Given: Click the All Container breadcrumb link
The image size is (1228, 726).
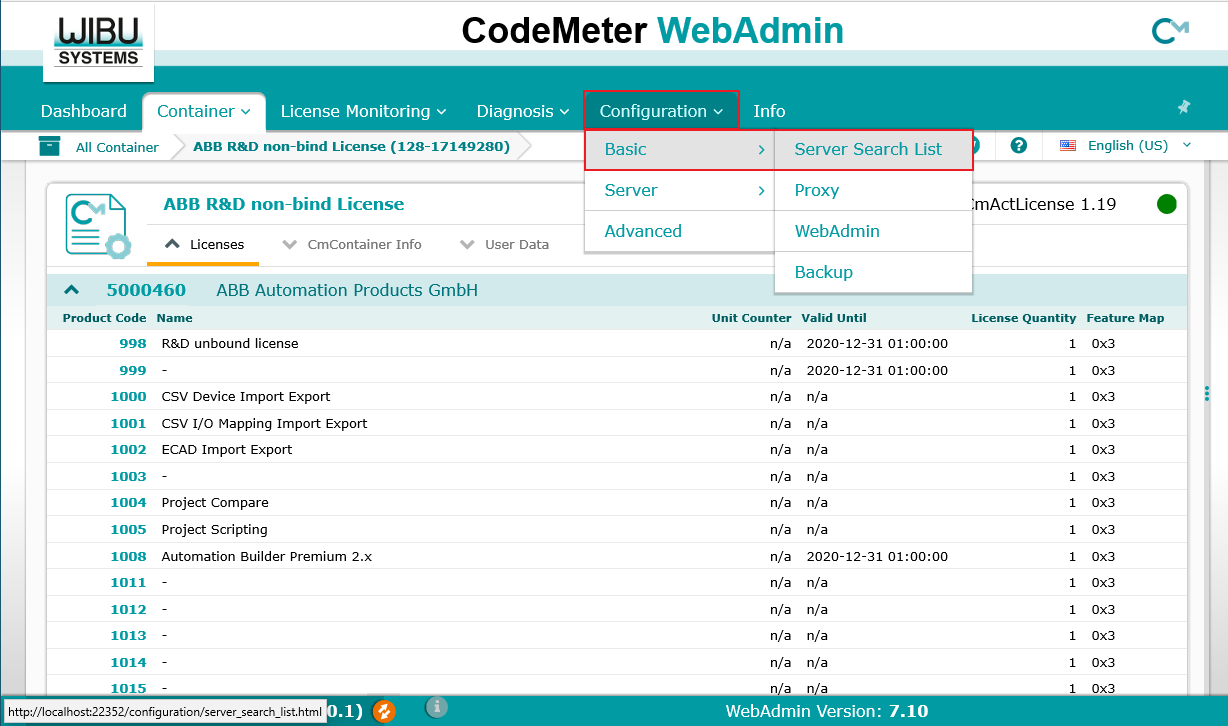Looking at the screenshot, I should point(117,147).
